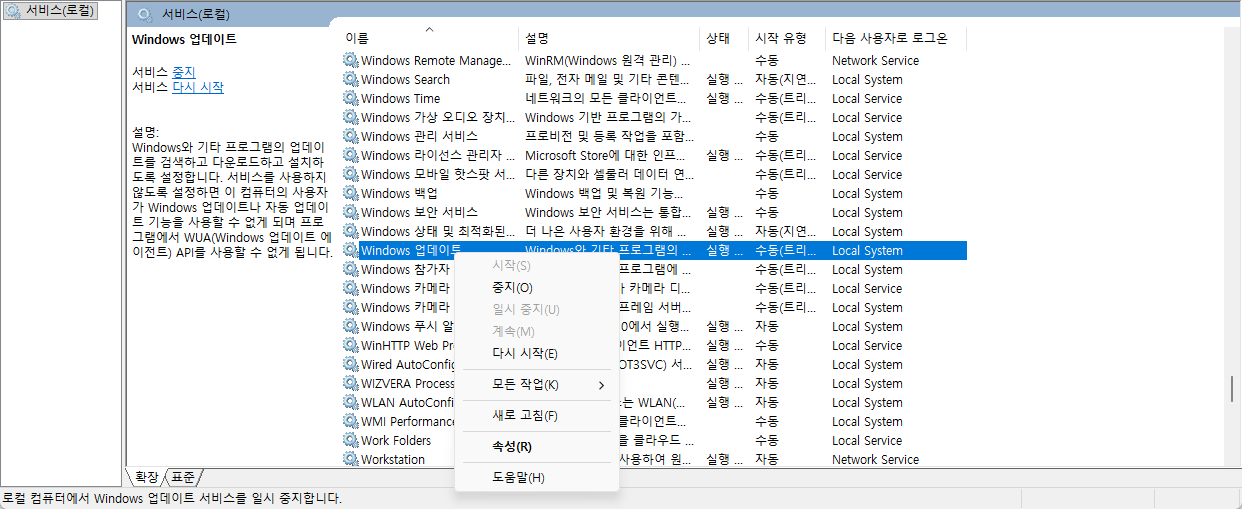Image resolution: width=1242 pixels, height=509 pixels.
Task: Click 자동(지연) start type of Windows Search
Action: 787,79
